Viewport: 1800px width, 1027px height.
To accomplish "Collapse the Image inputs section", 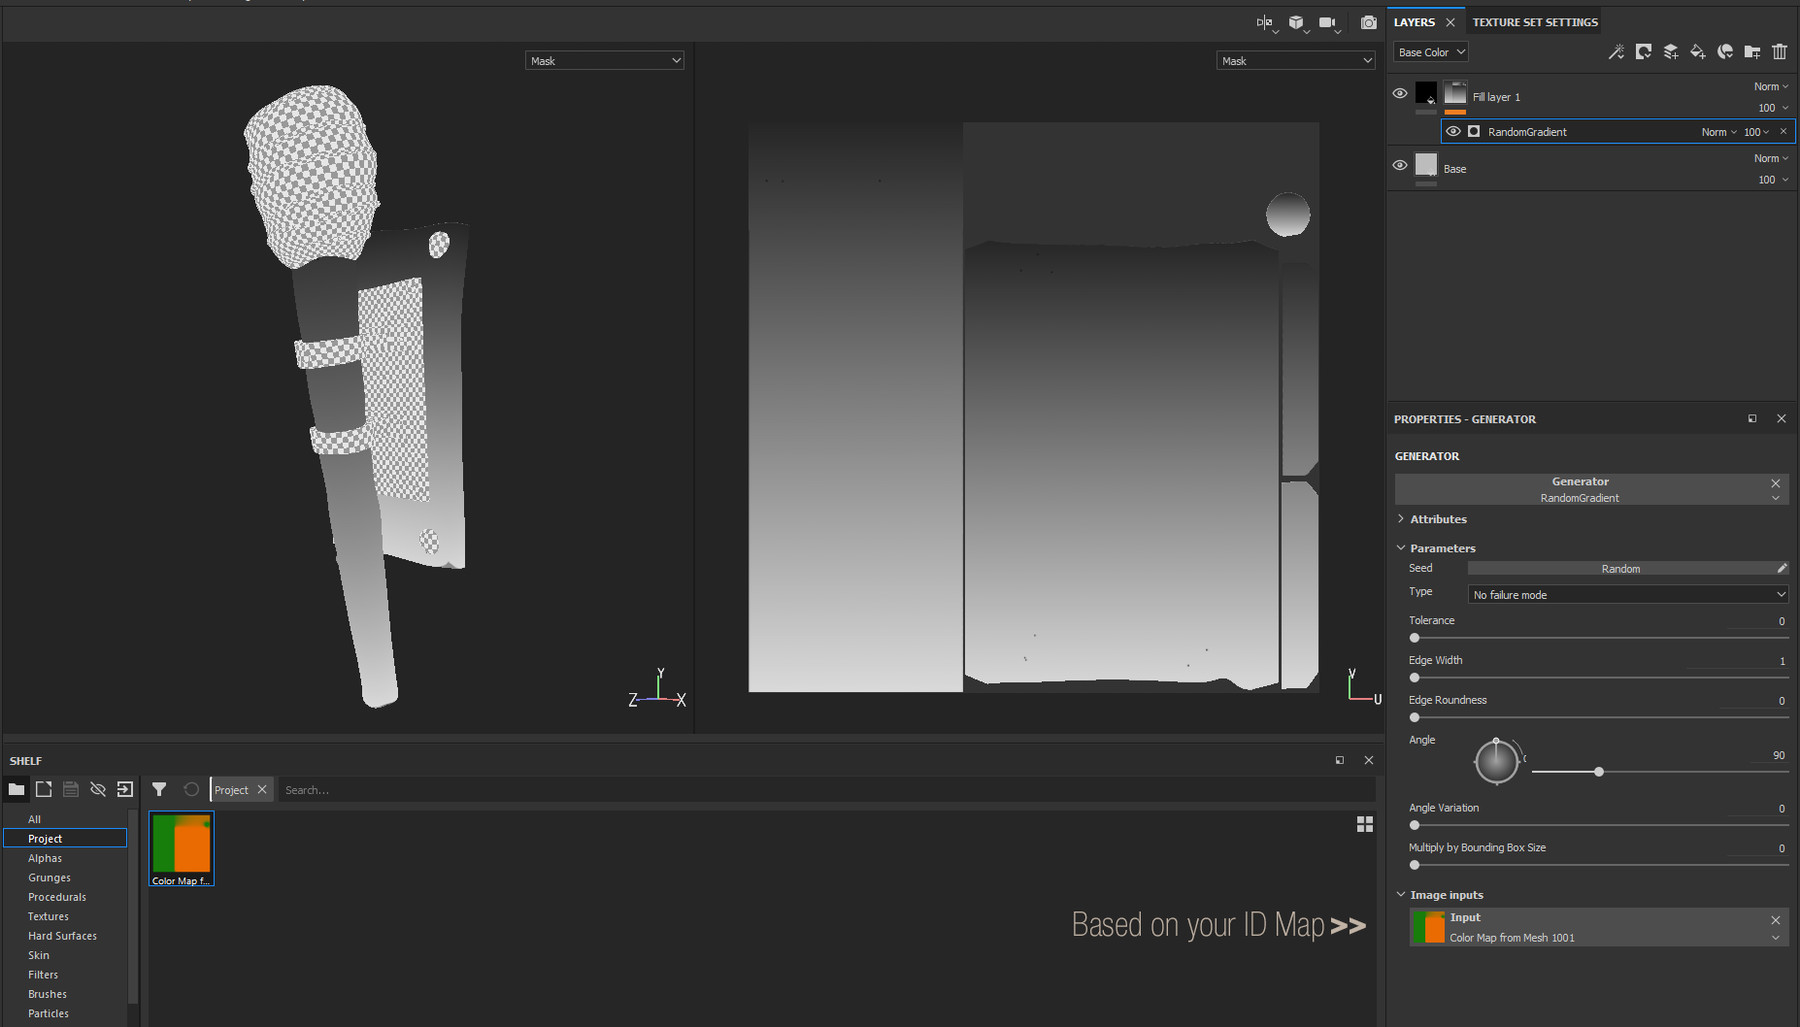I will point(1439,895).
